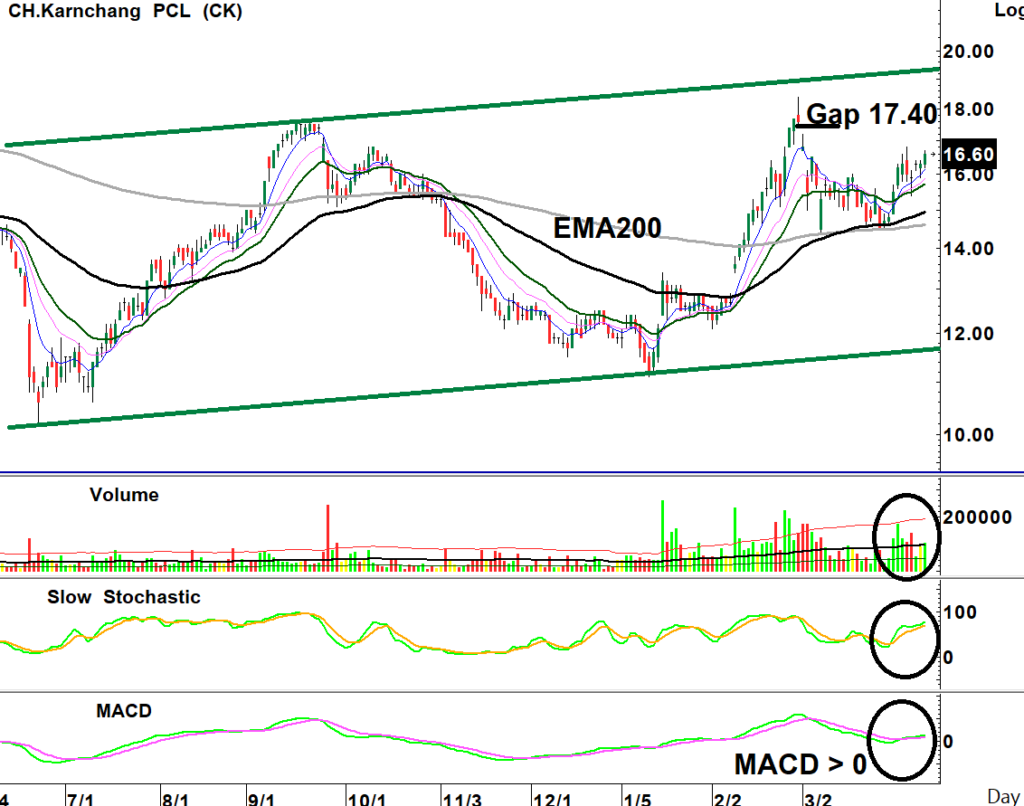Click the Gap 17.40 annotation

tap(871, 114)
